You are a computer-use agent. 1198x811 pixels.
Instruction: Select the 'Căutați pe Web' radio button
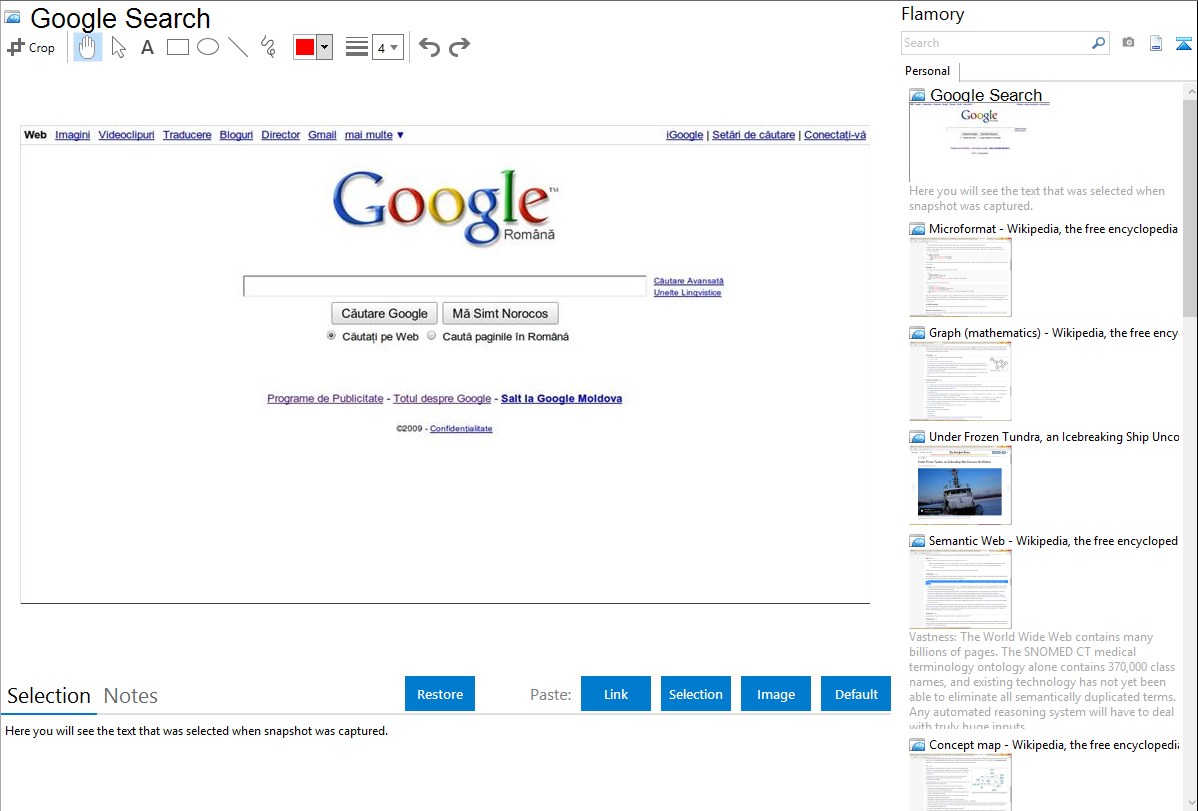[x=331, y=336]
